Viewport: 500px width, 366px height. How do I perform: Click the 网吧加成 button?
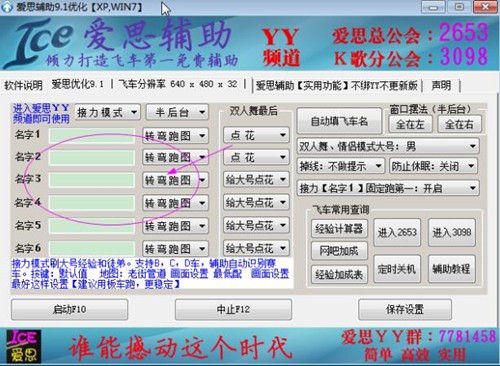pyautogui.click(x=339, y=250)
